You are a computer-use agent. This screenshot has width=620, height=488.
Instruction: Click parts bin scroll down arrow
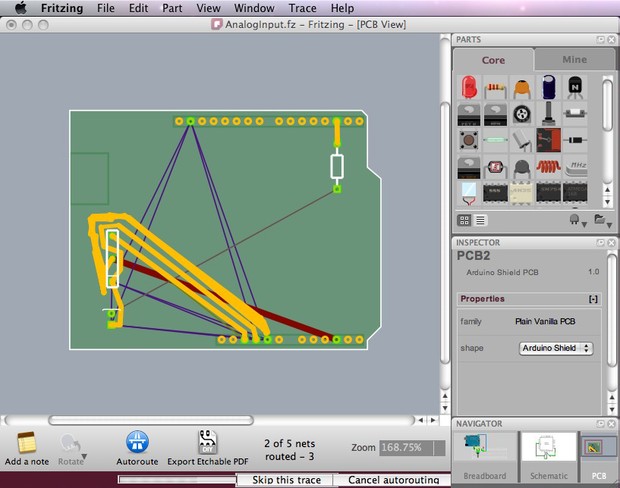point(608,202)
